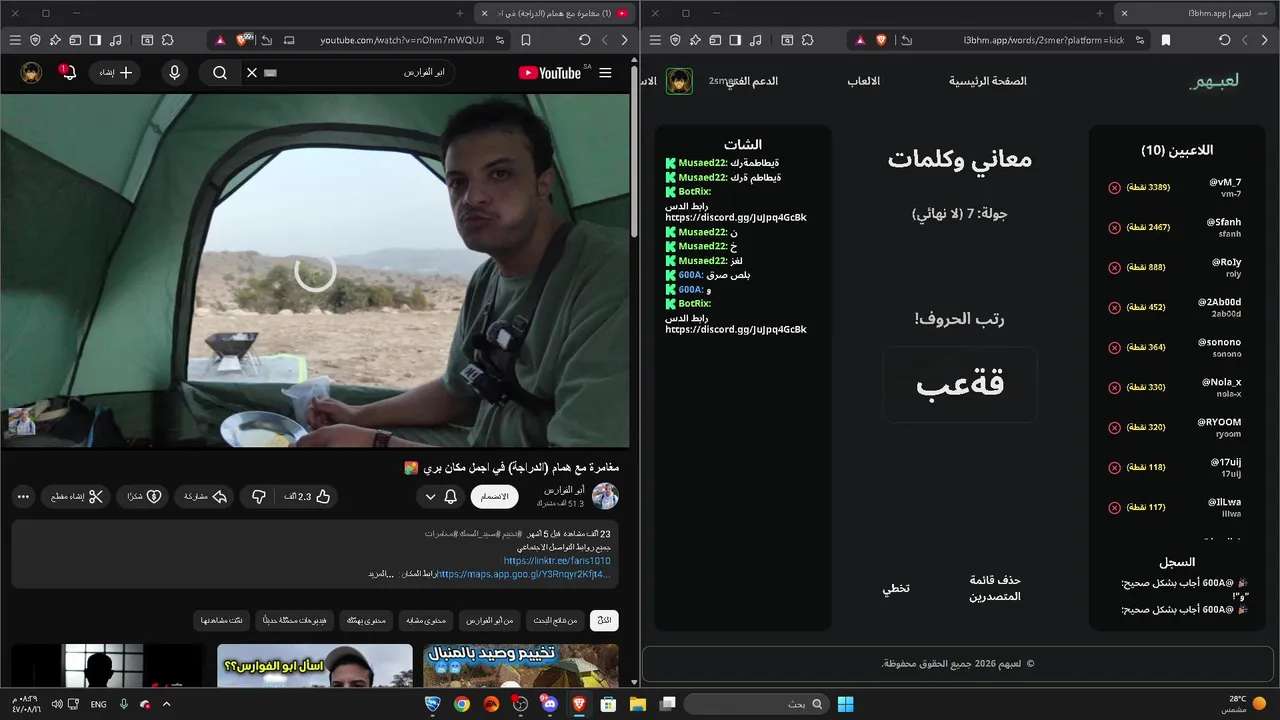Open YouTube Create button
Viewport: 1280px width, 720px height.
(x=115, y=73)
